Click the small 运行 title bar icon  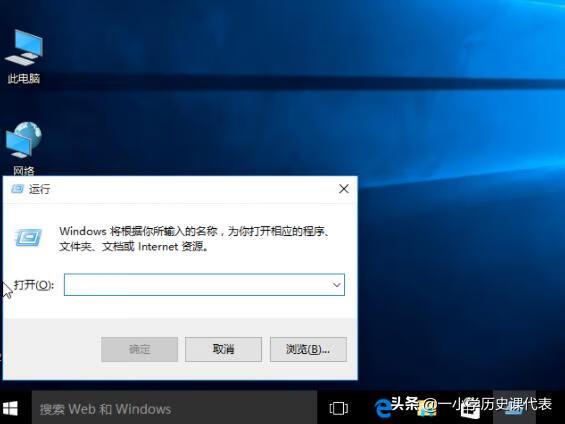click(17, 189)
